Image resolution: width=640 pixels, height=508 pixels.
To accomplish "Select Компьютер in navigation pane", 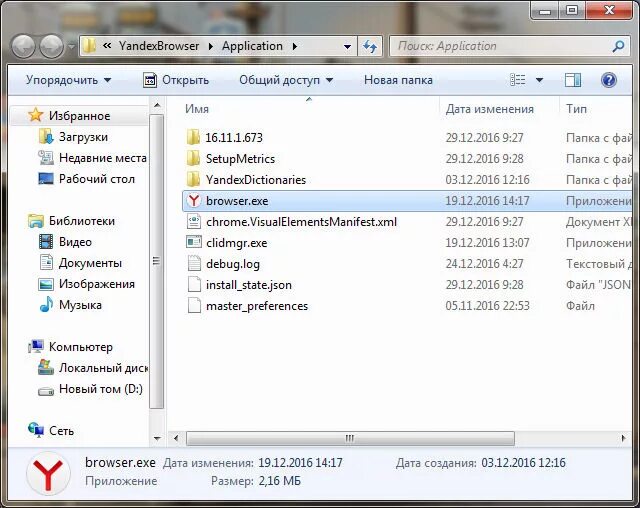I will click(x=80, y=347).
